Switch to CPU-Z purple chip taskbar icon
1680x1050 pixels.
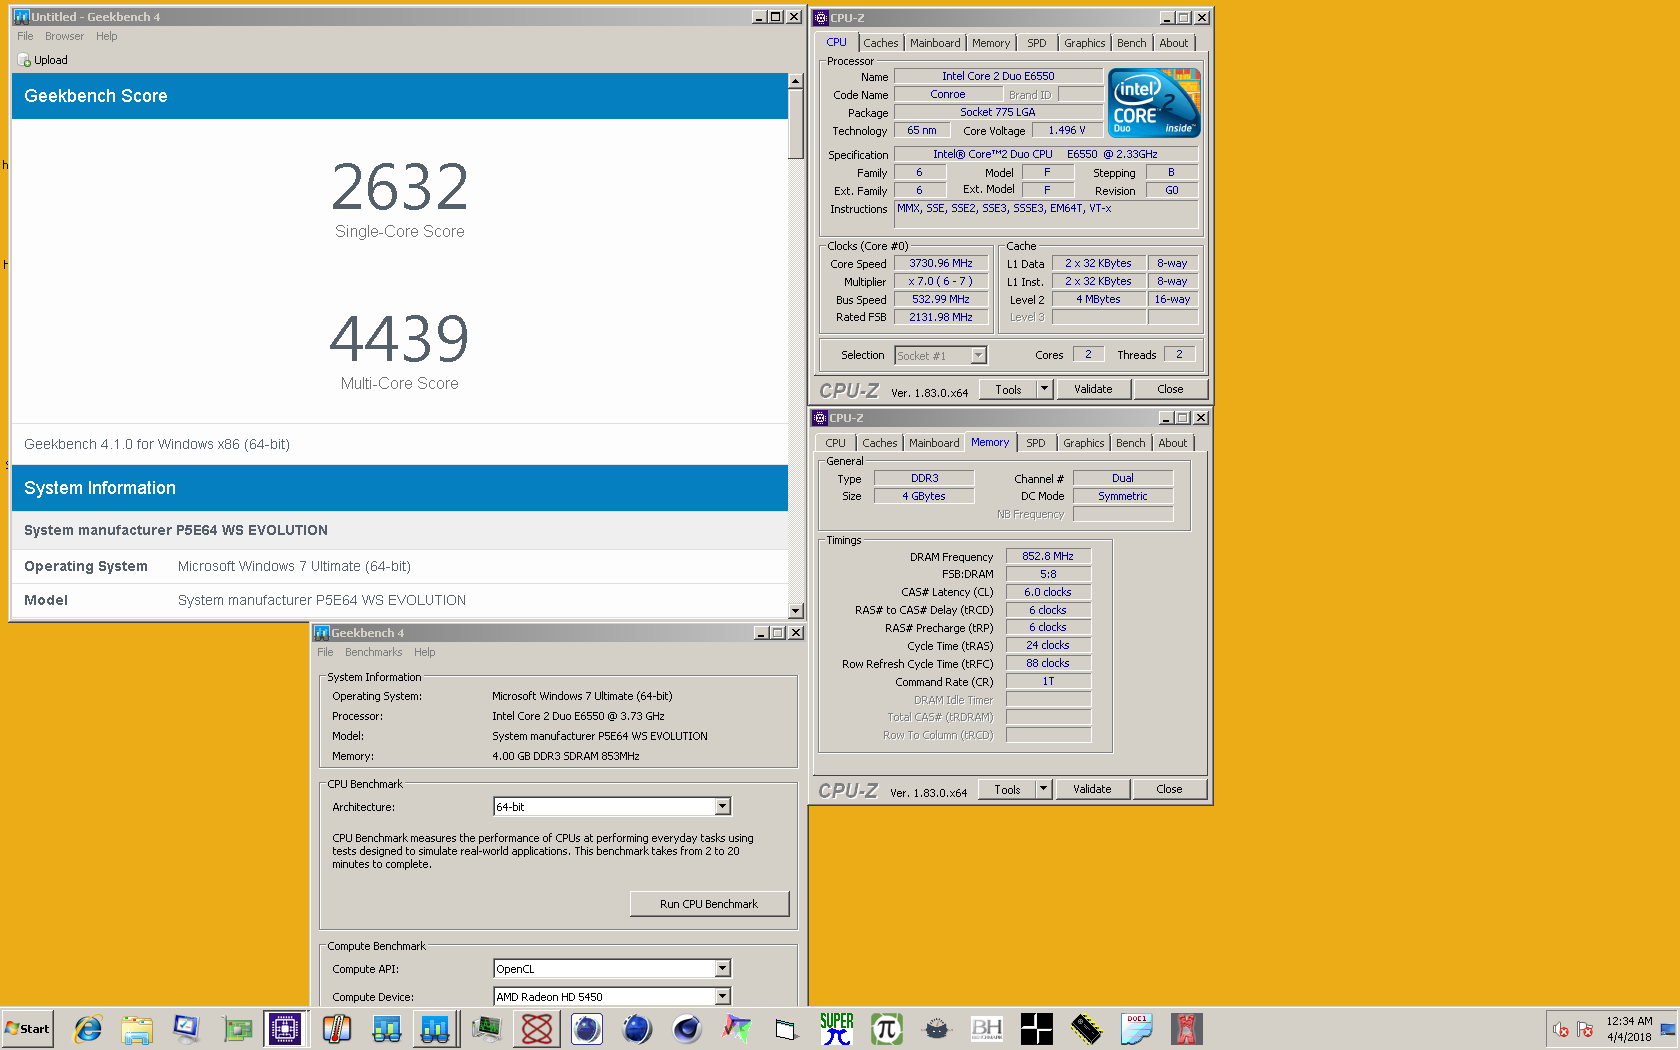(x=285, y=1028)
